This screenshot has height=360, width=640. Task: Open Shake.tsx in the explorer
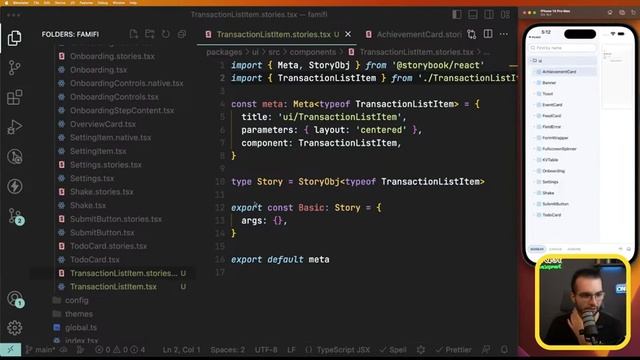[x=88, y=205]
